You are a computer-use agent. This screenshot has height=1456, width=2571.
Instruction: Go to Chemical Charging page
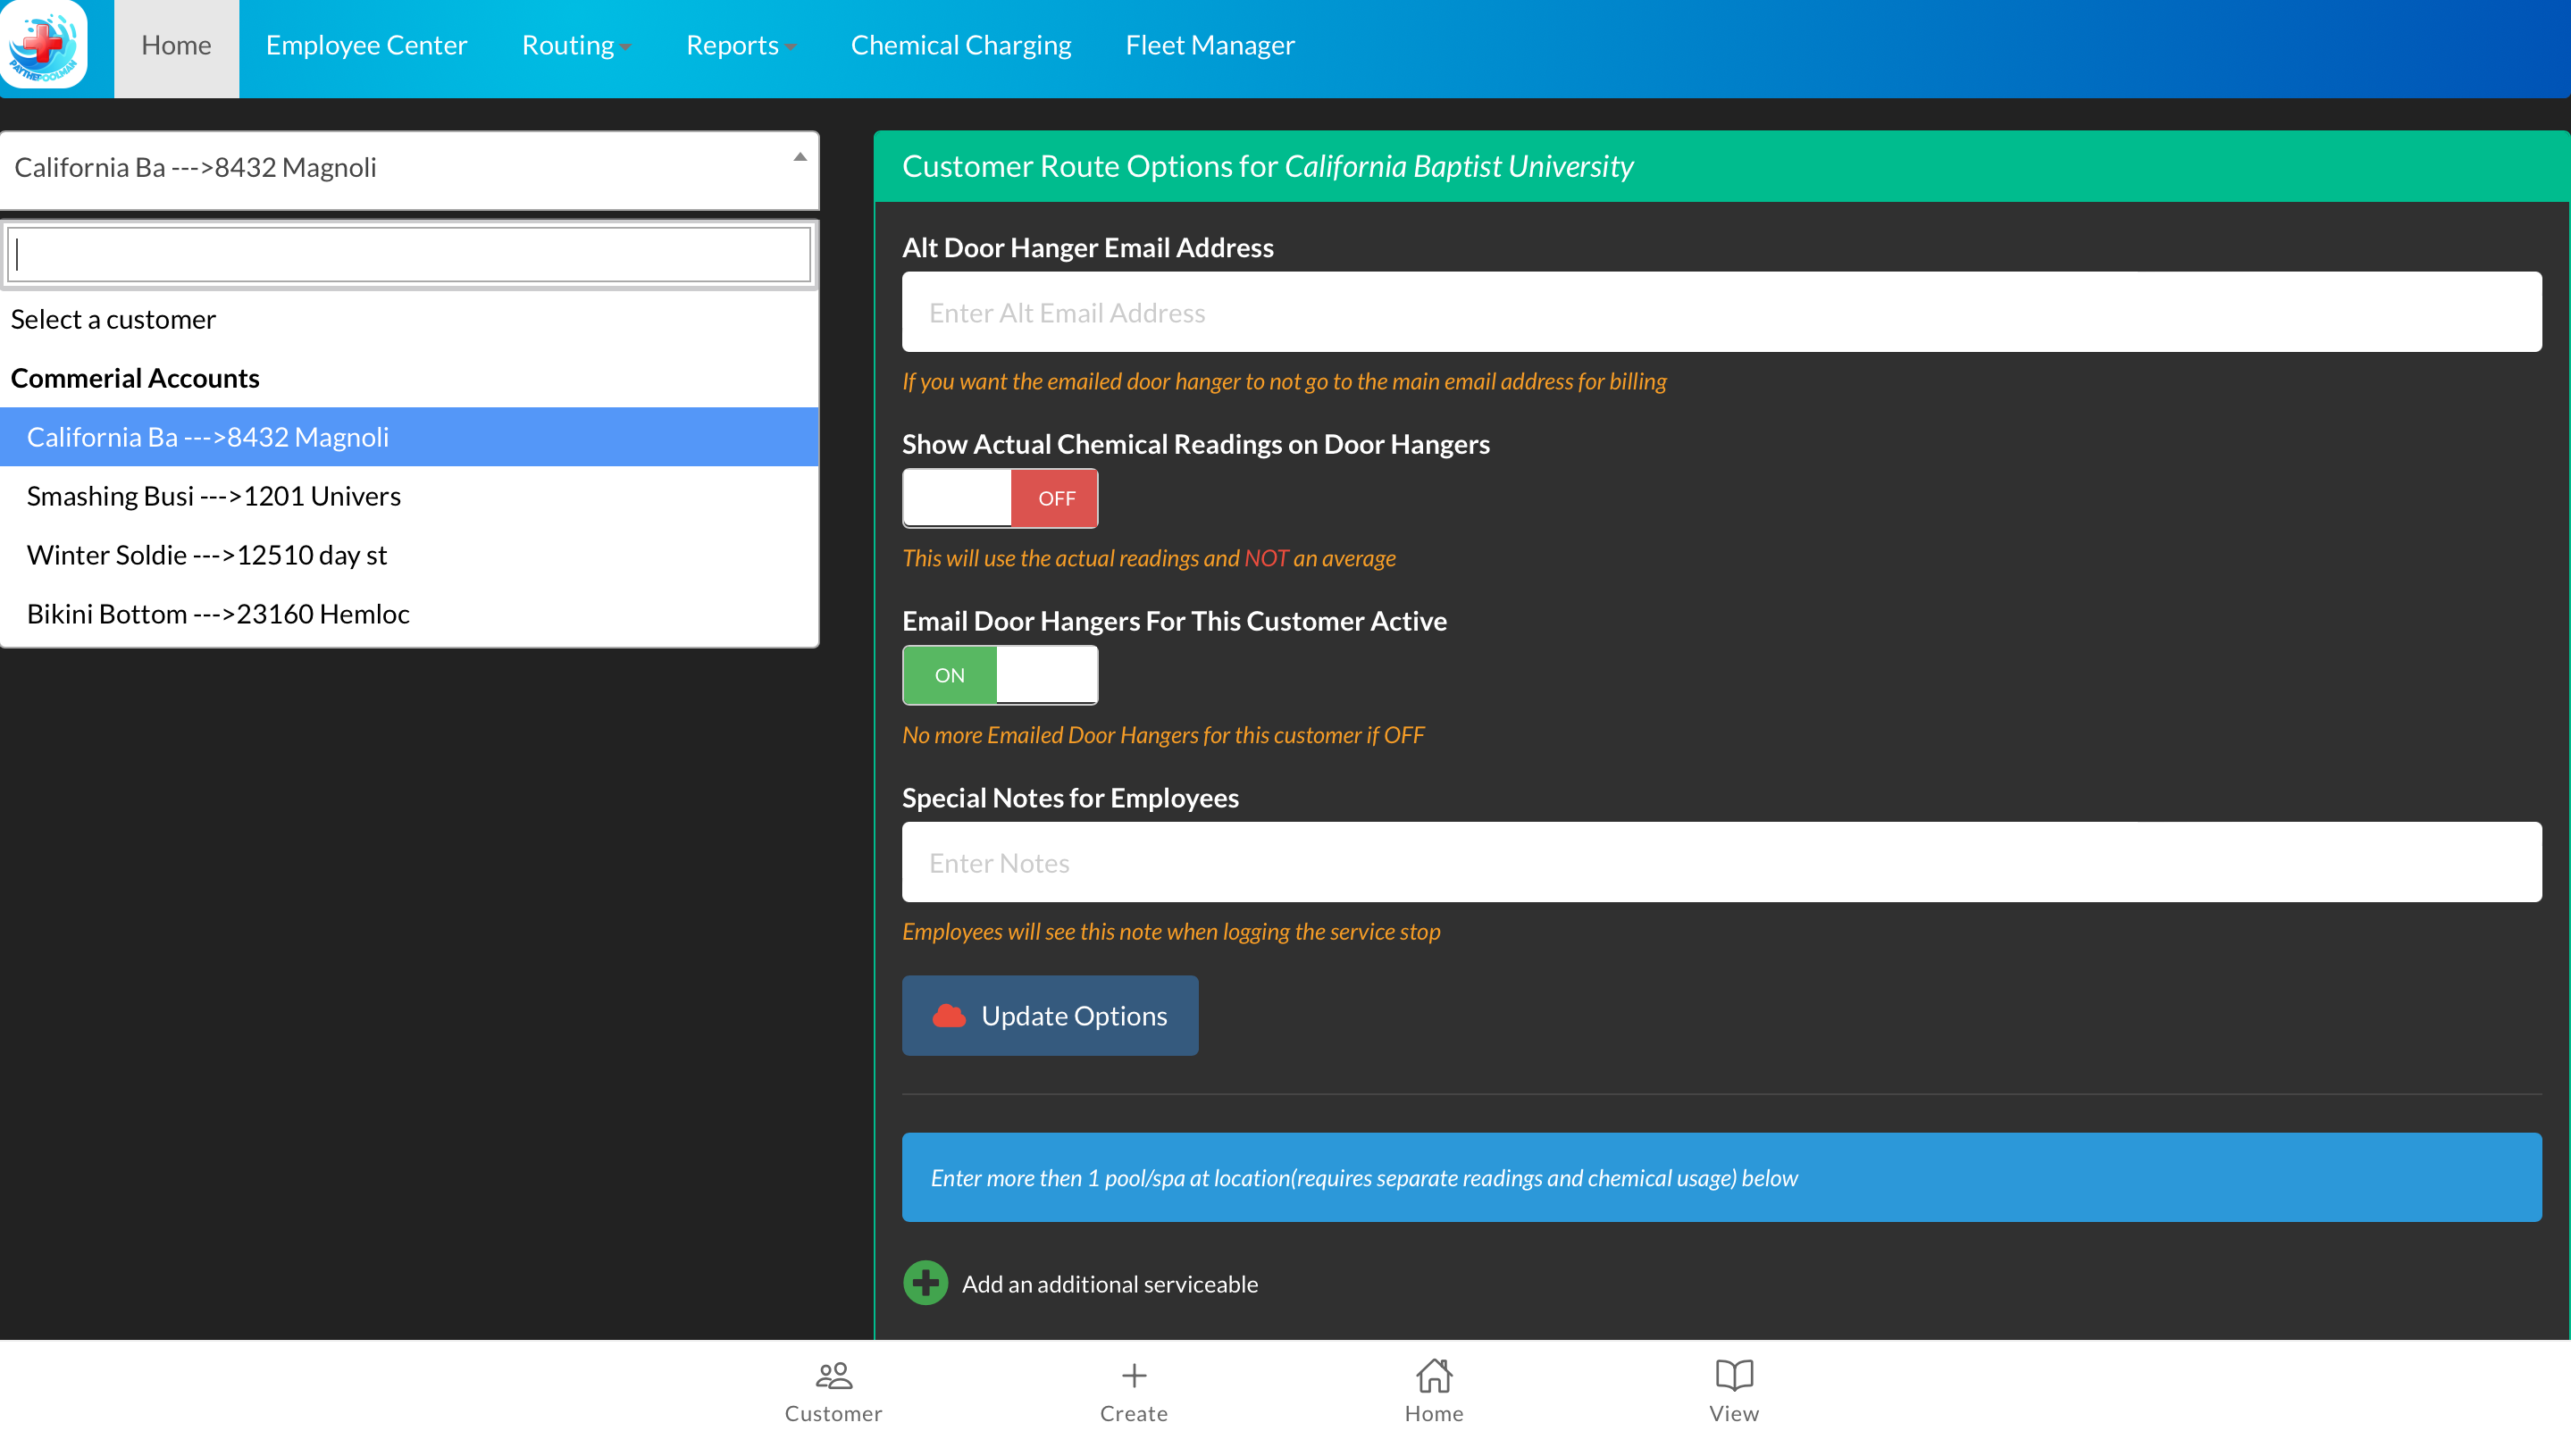960,46
